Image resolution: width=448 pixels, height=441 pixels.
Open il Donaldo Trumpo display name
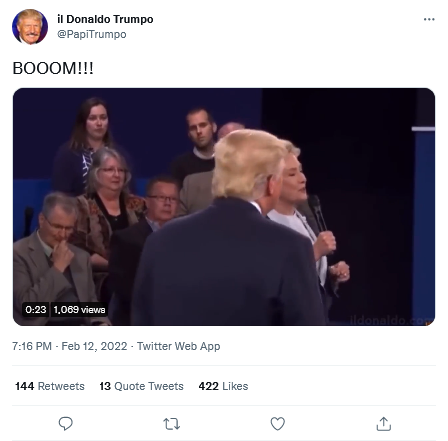105,19
